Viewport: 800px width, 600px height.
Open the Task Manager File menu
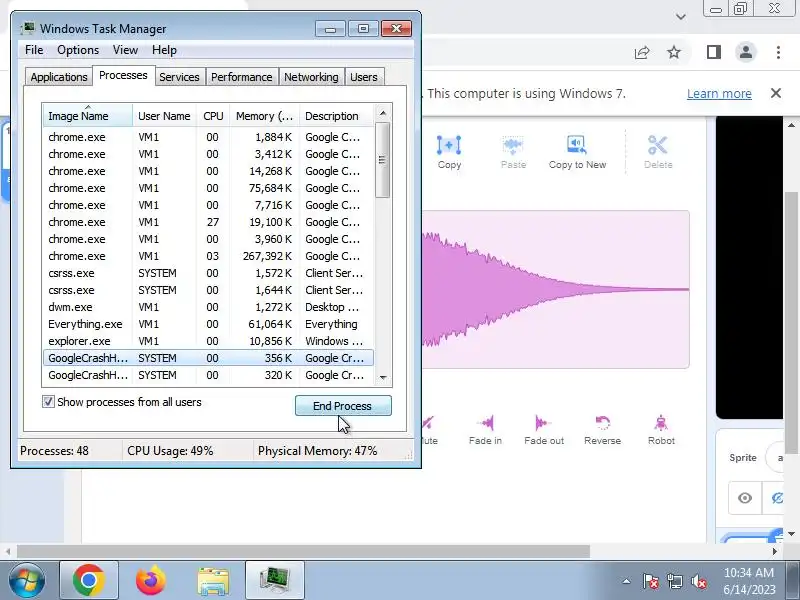[x=34, y=50]
